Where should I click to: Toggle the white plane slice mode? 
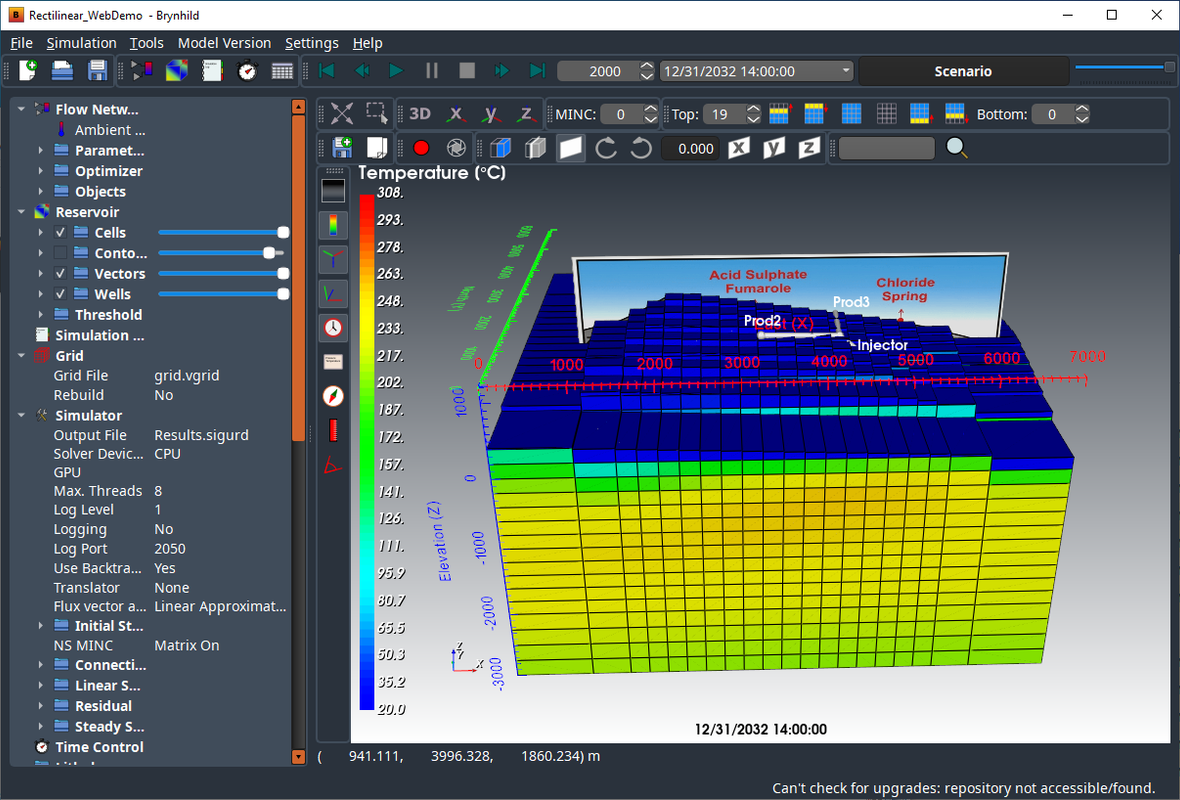click(570, 148)
